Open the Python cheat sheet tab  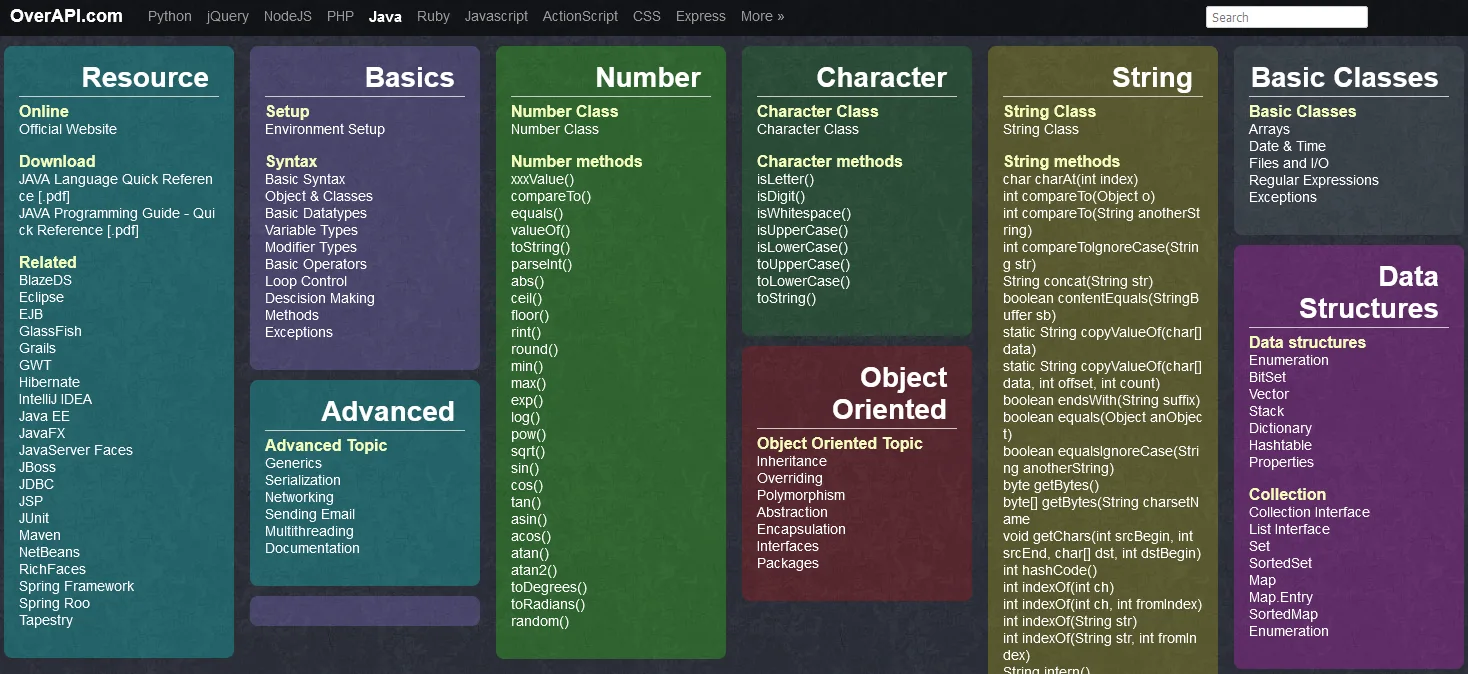[169, 16]
